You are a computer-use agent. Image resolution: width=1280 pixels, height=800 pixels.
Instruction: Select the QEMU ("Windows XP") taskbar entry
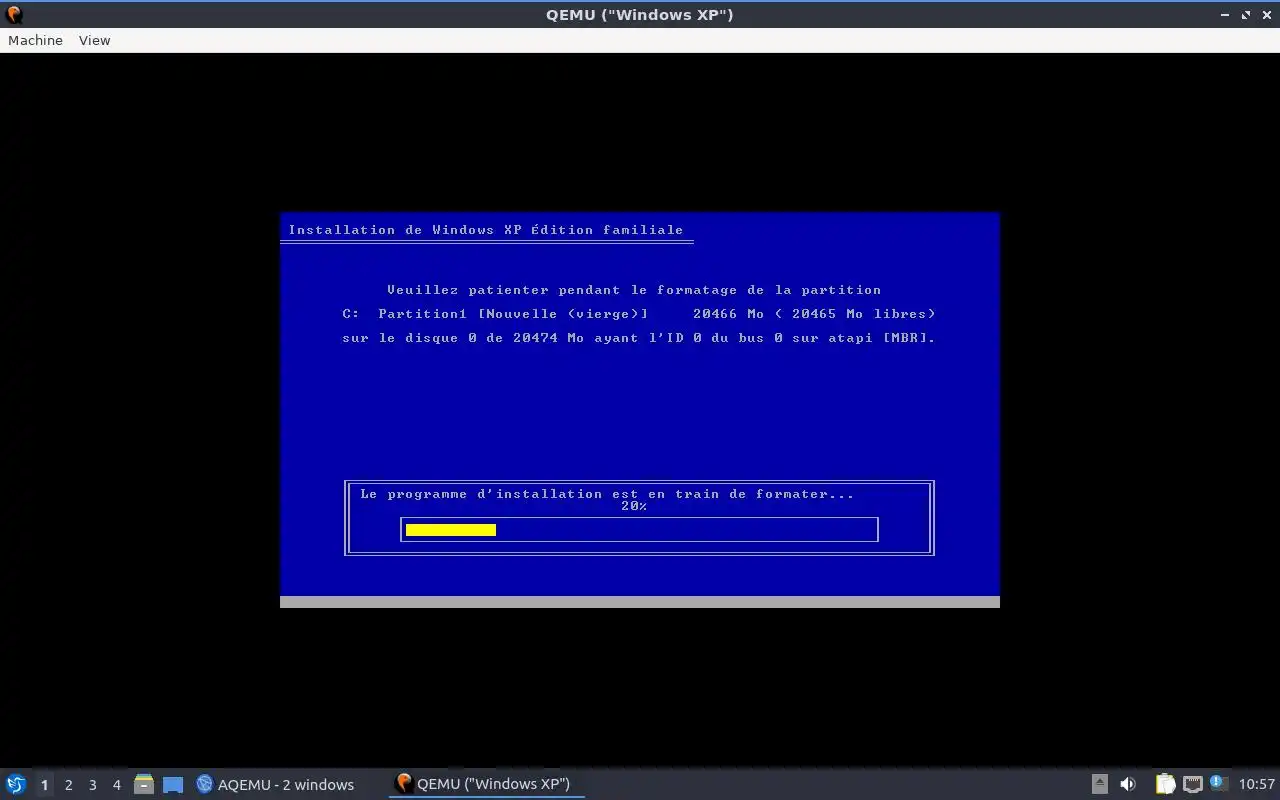pos(485,784)
